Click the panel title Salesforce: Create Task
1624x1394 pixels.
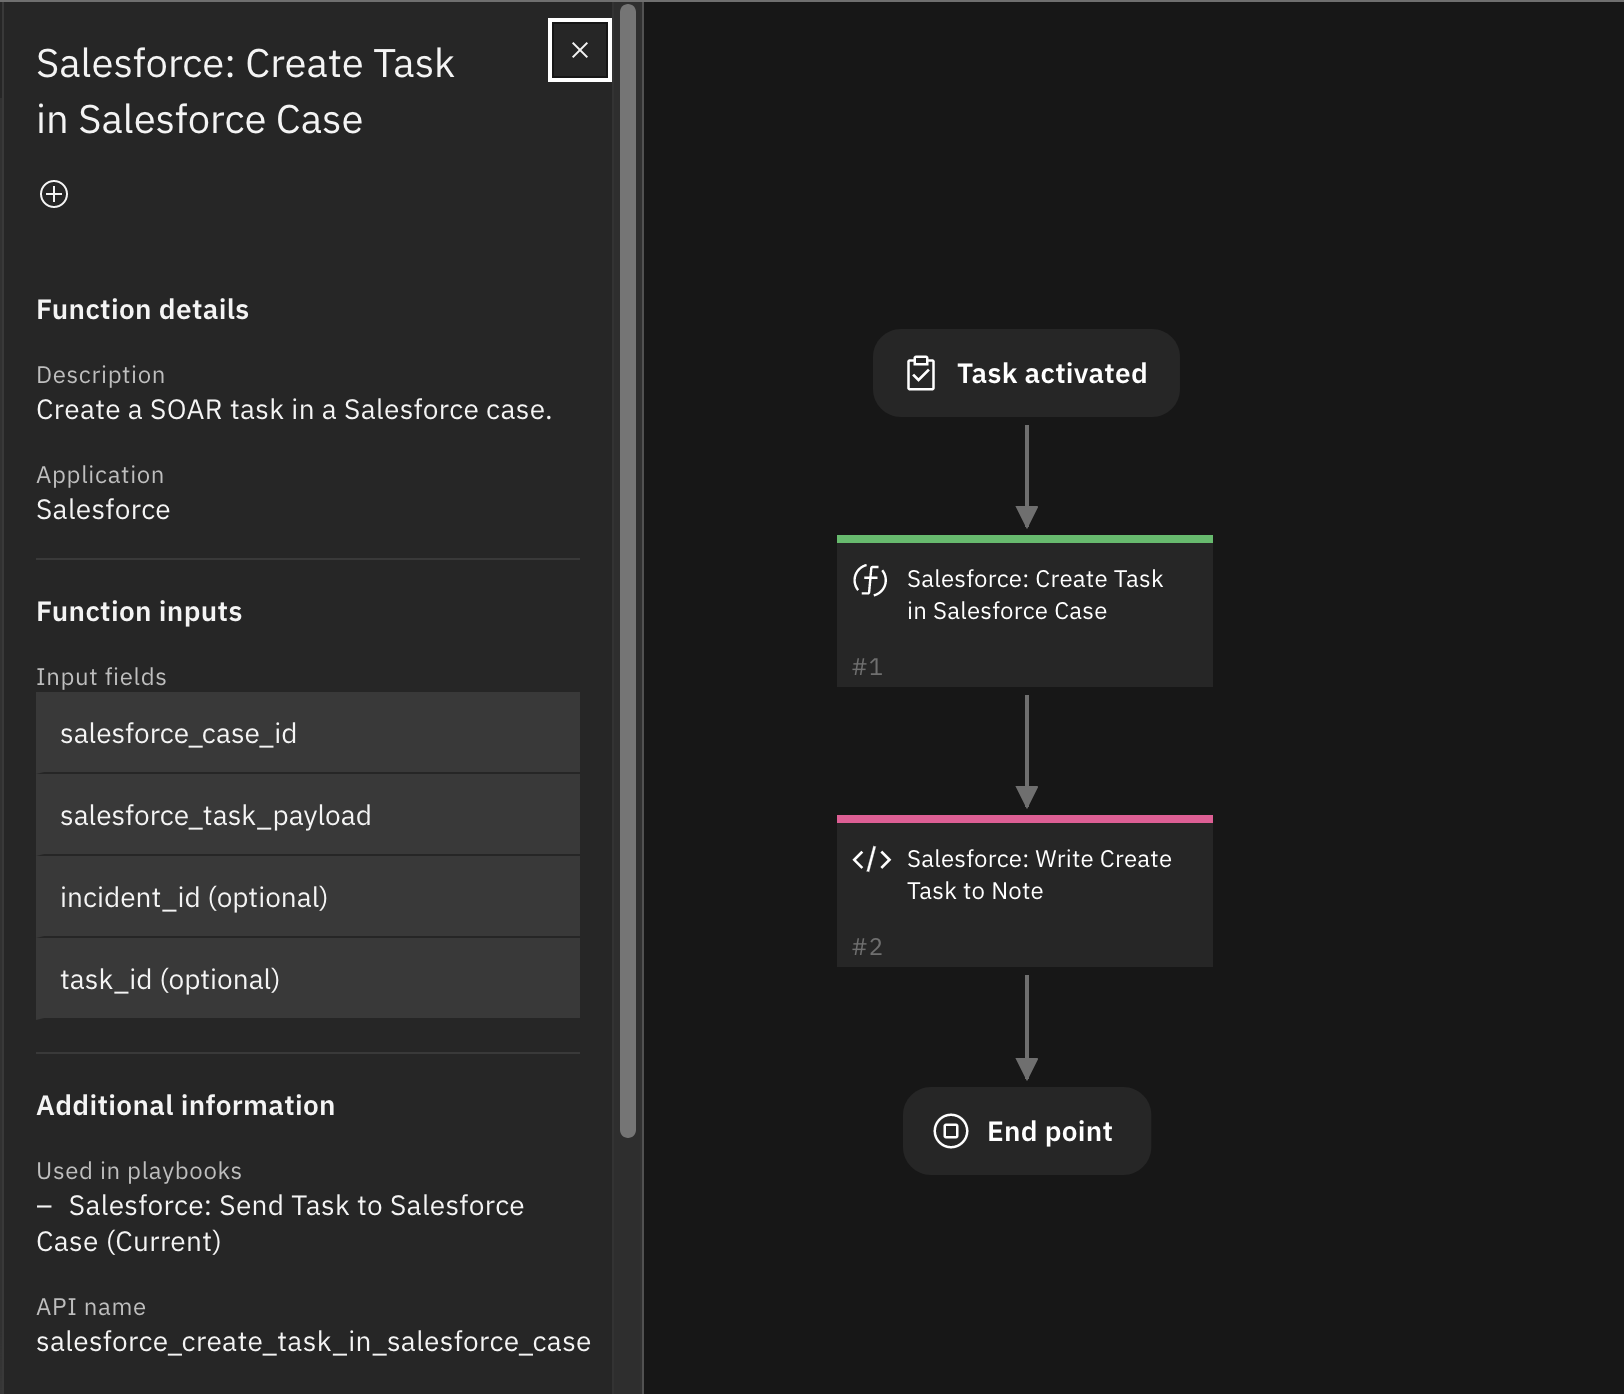pyautogui.click(x=245, y=91)
